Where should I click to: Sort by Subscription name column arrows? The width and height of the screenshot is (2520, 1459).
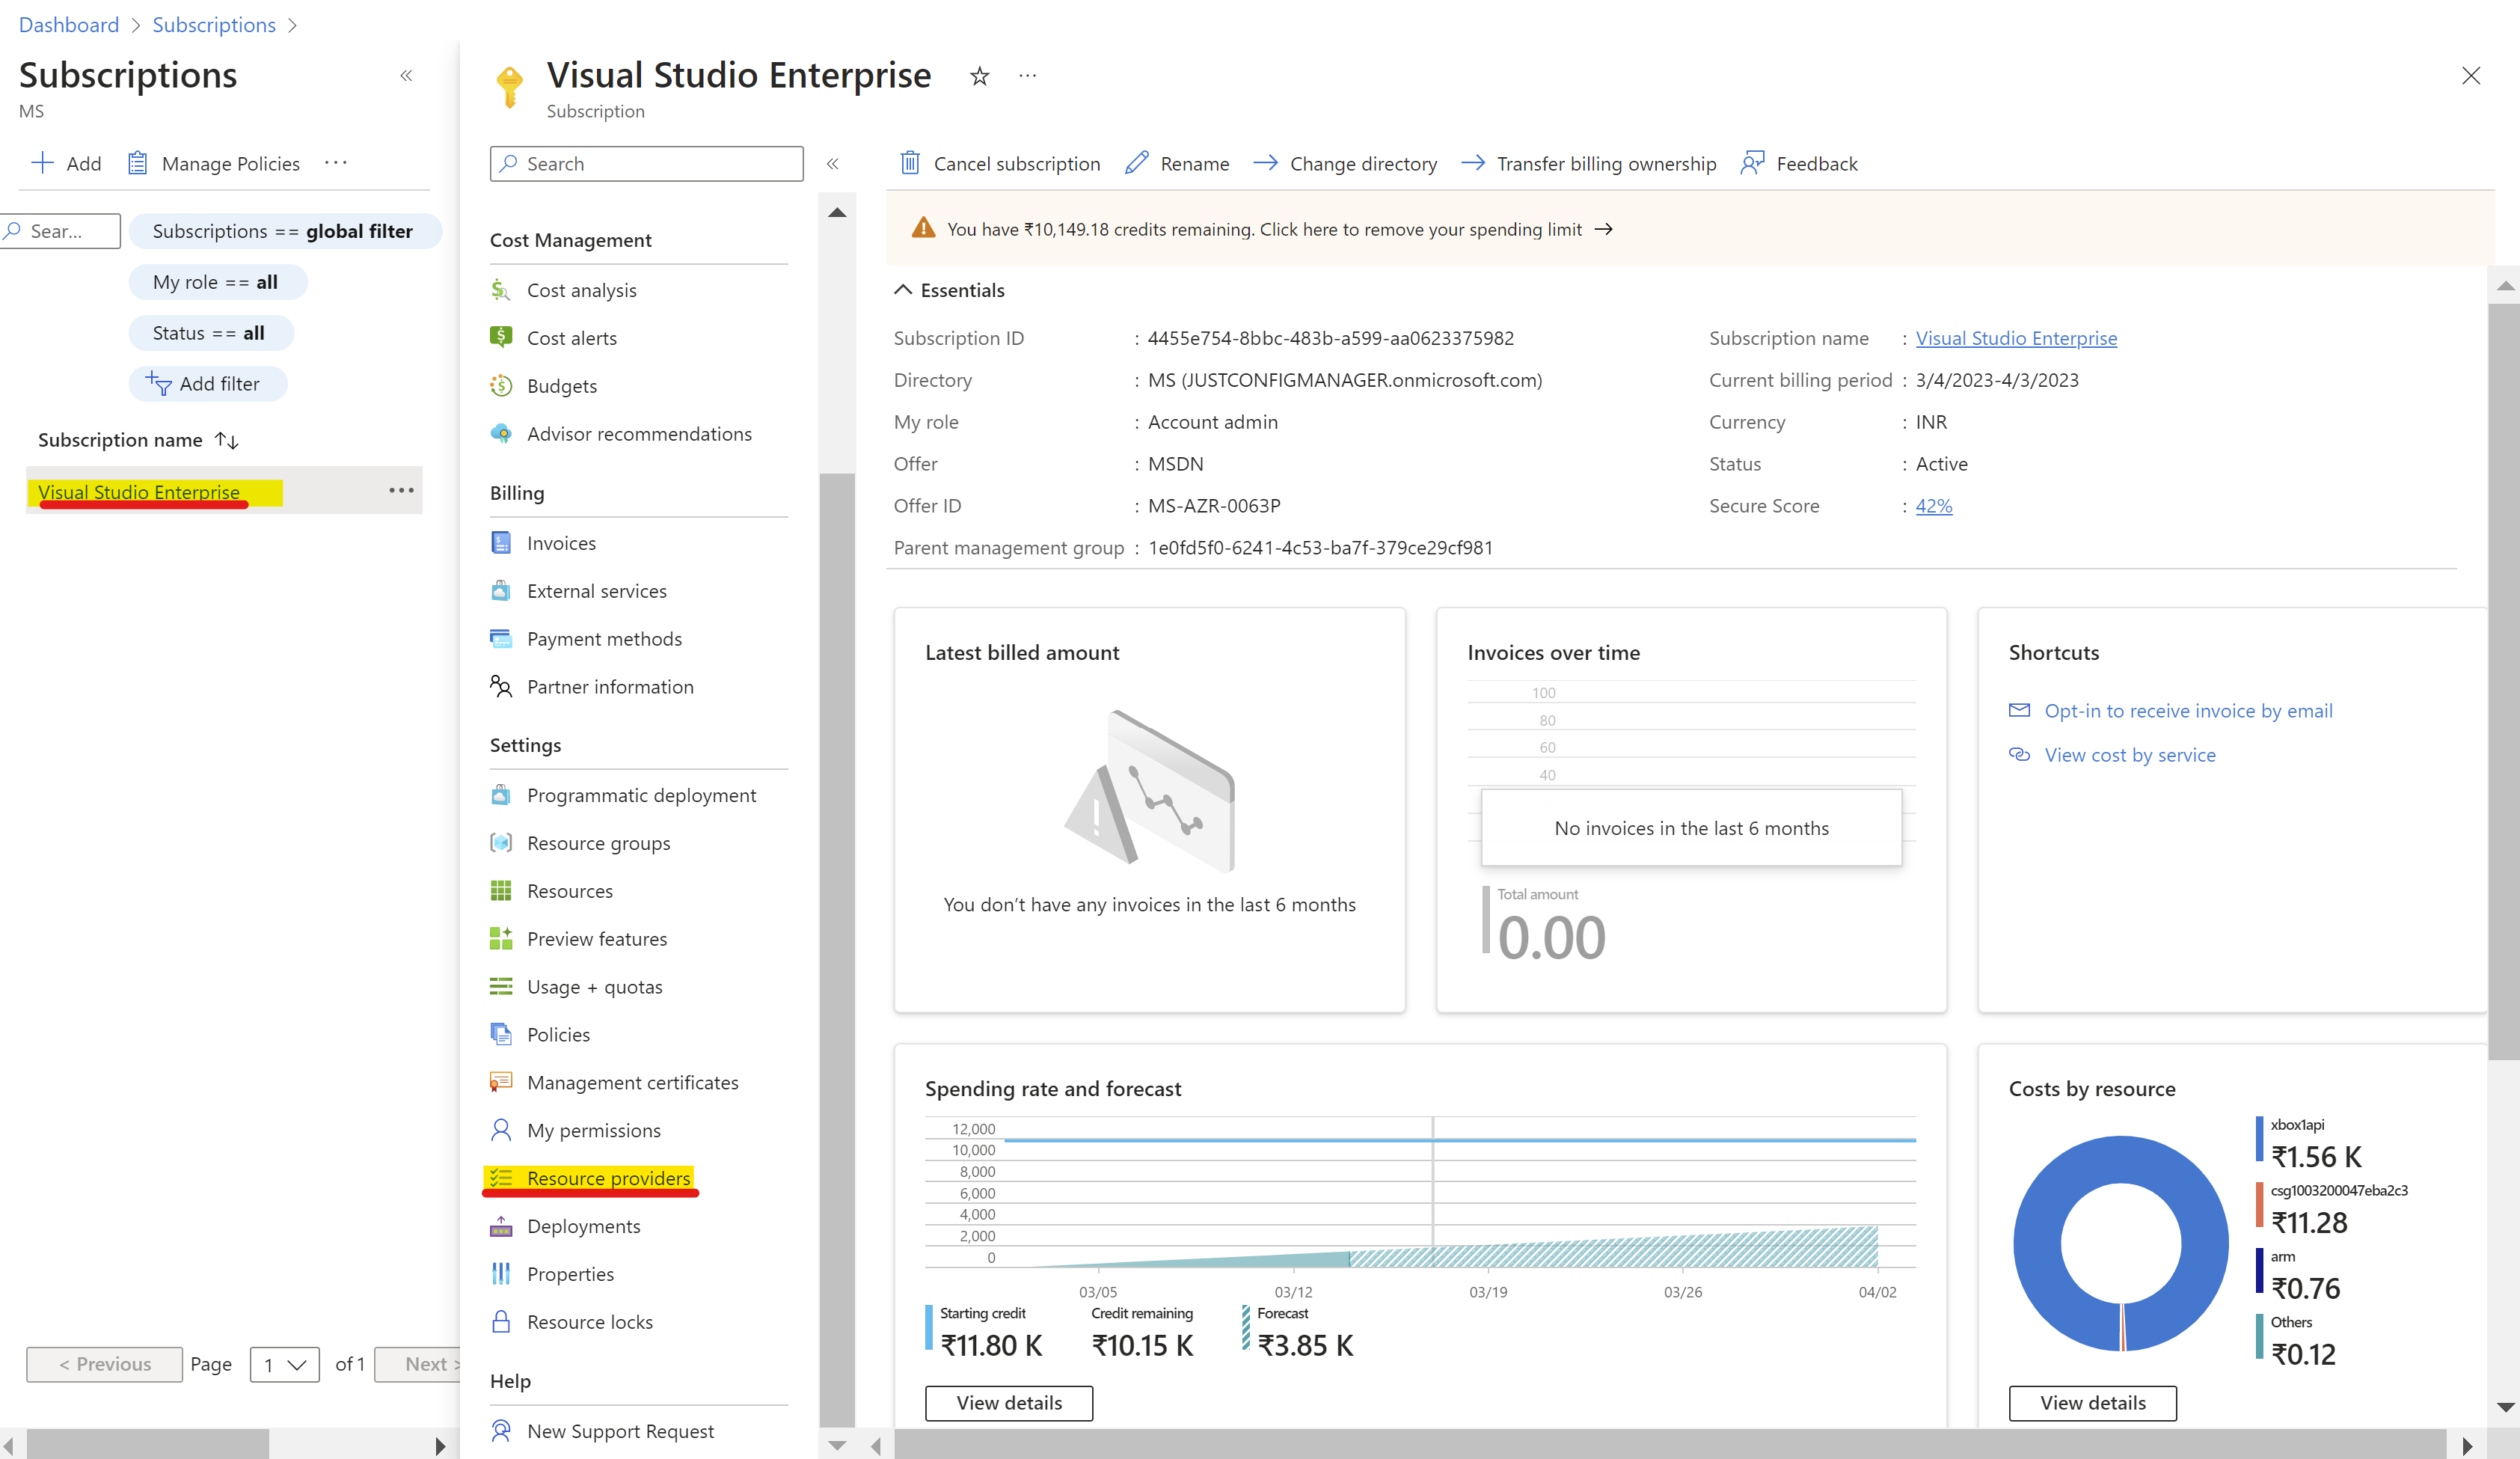227,440
